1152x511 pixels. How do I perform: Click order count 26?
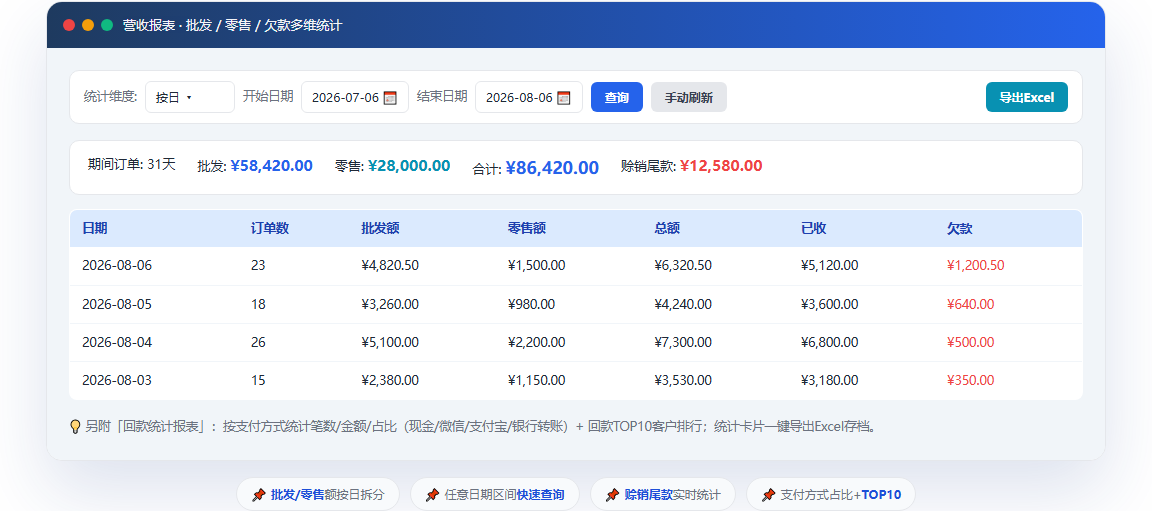pyautogui.click(x=258, y=342)
